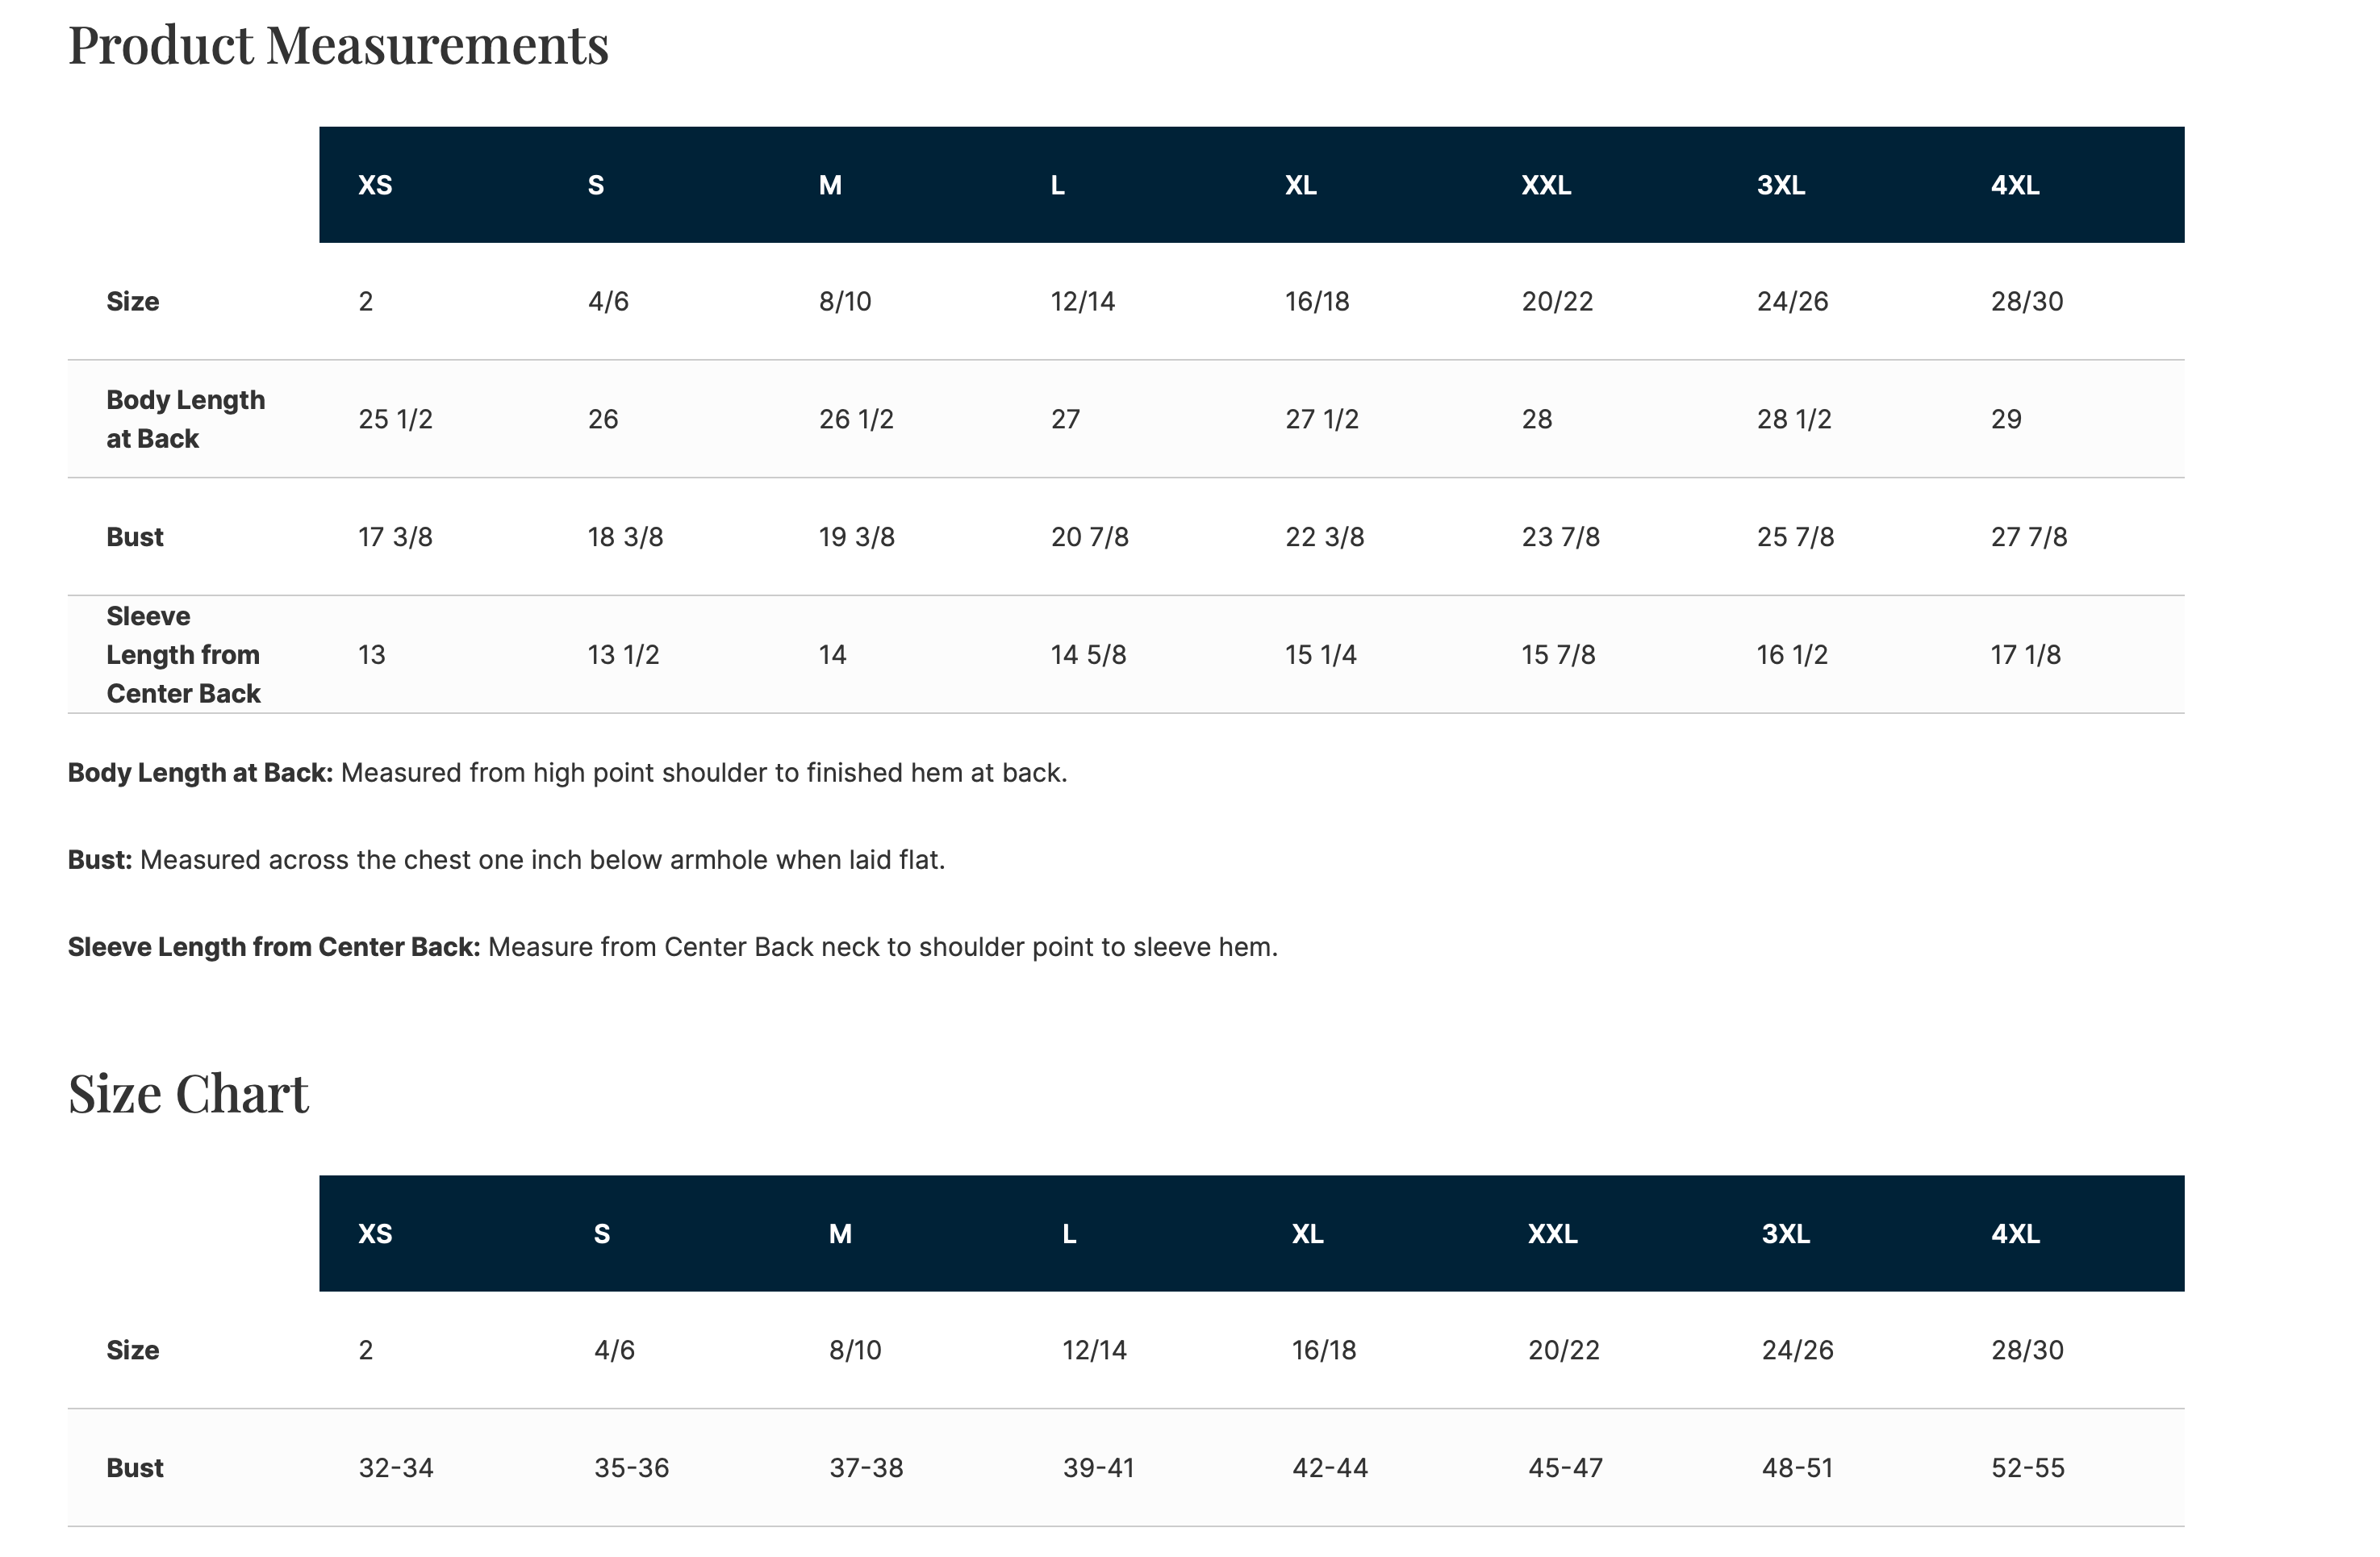Viewport: 2380px width, 1557px height.
Task: Click the bust range 42-44
Action: coord(1330,1468)
